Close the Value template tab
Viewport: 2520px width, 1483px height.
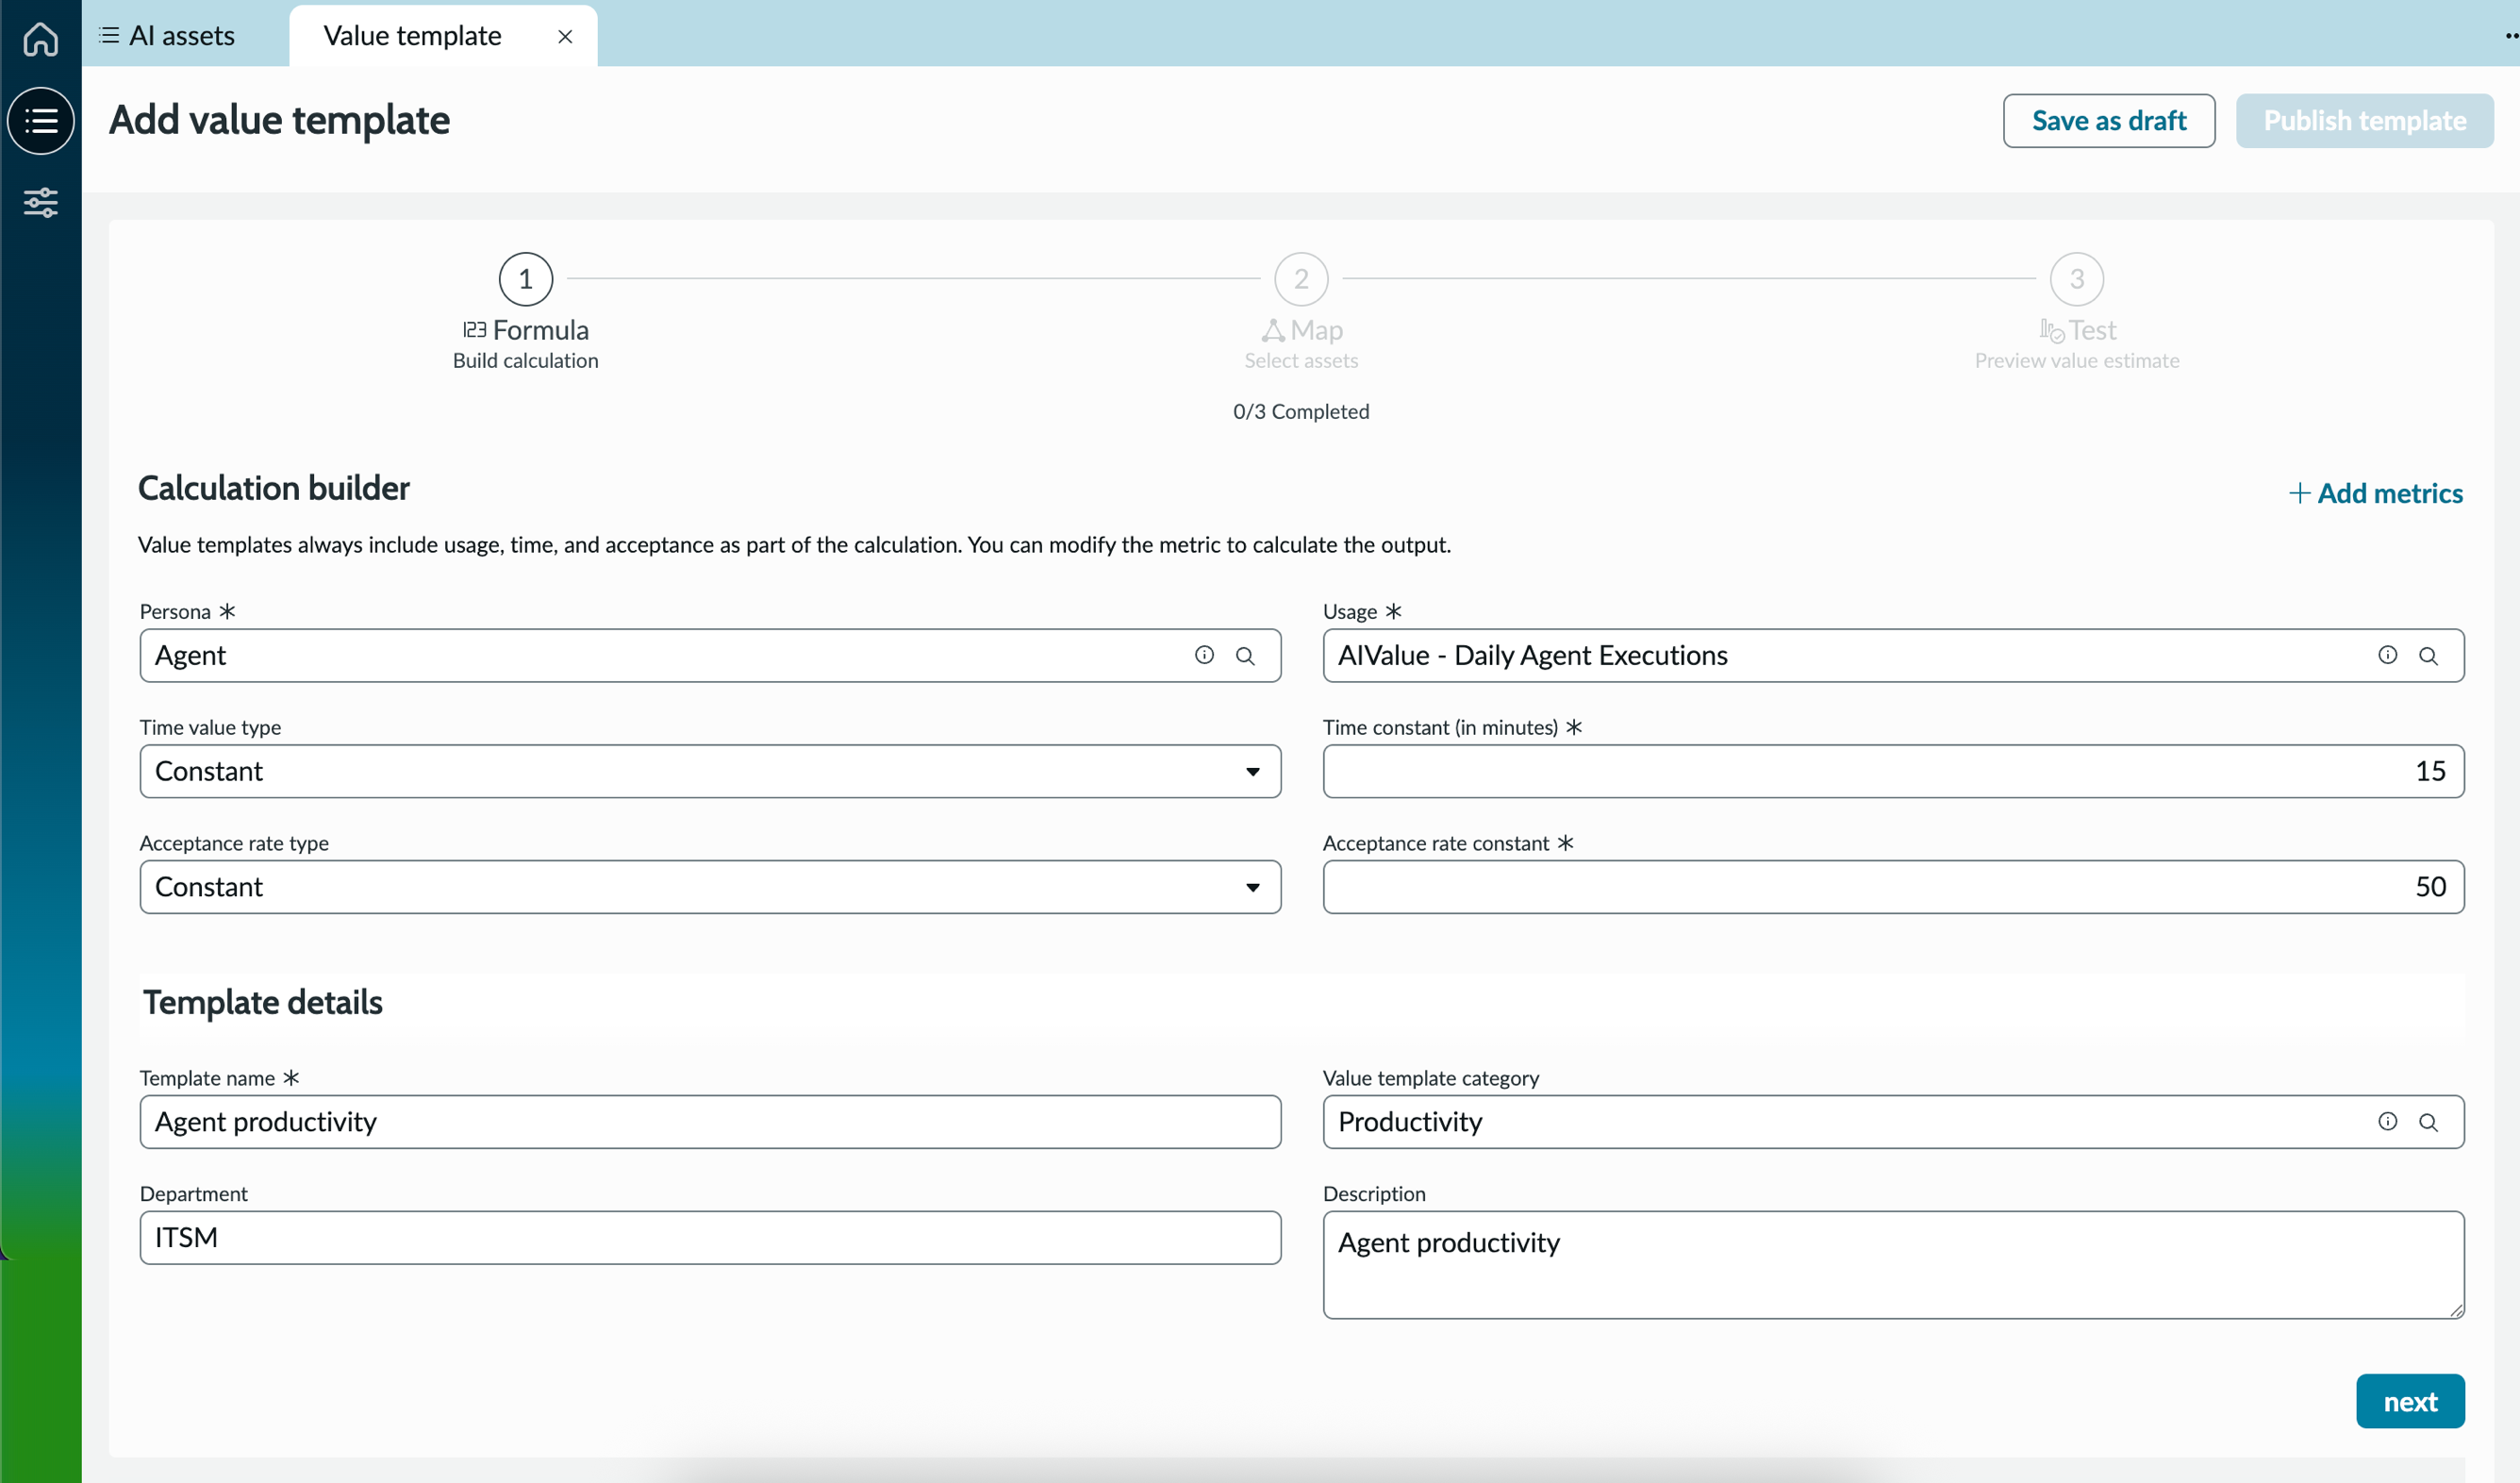click(565, 37)
